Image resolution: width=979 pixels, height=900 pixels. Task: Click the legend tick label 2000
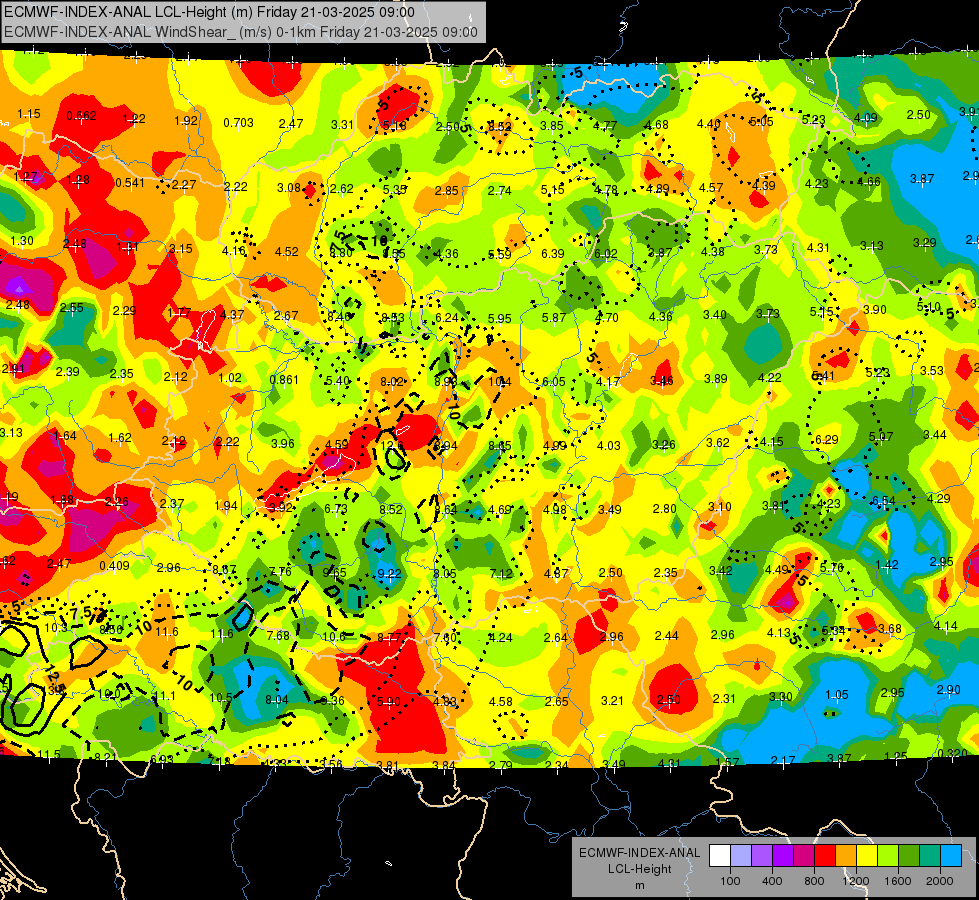click(939, 881)
